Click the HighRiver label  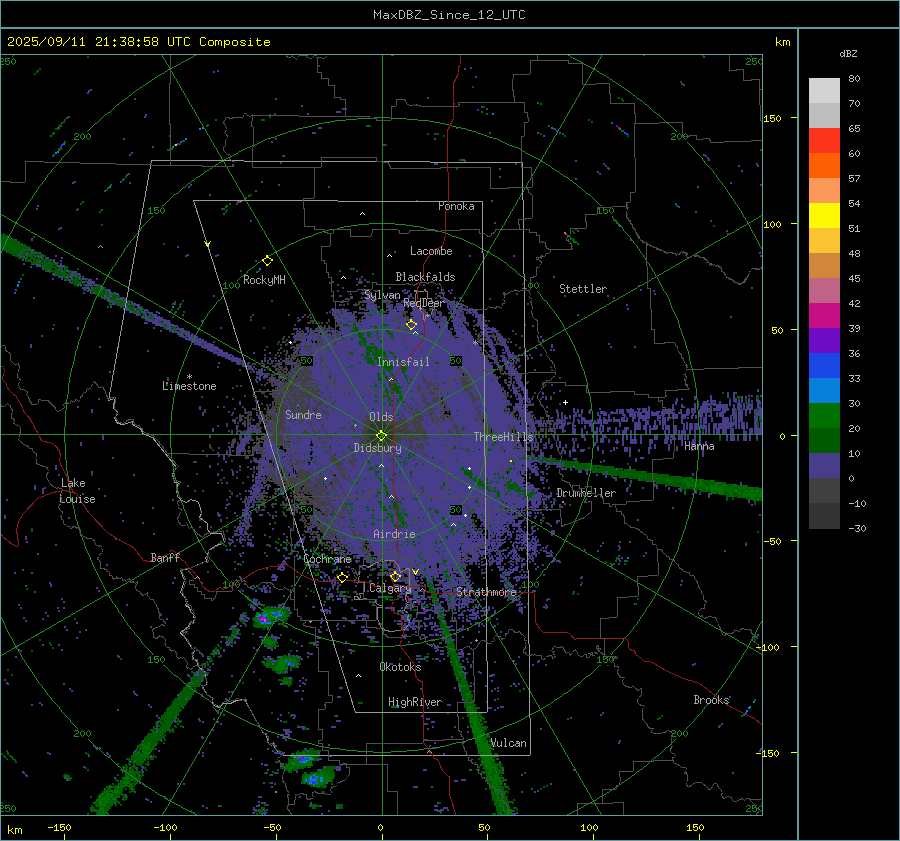coord(415,703)
